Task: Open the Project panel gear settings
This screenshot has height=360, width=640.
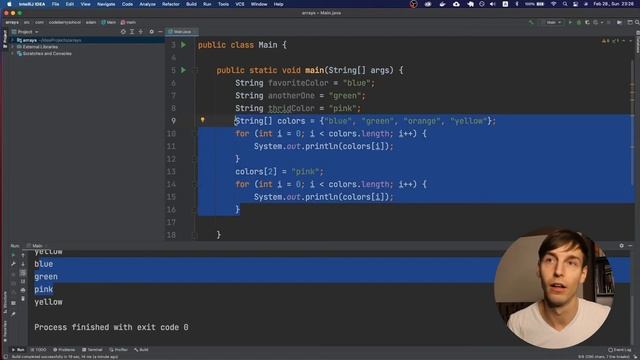Action: [x=151, y=31]
